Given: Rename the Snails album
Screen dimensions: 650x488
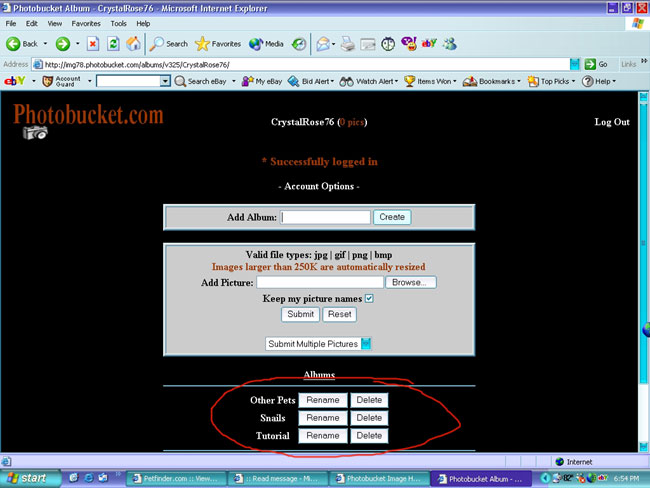Looking at the screenshot, I should [x=323, y=418].
